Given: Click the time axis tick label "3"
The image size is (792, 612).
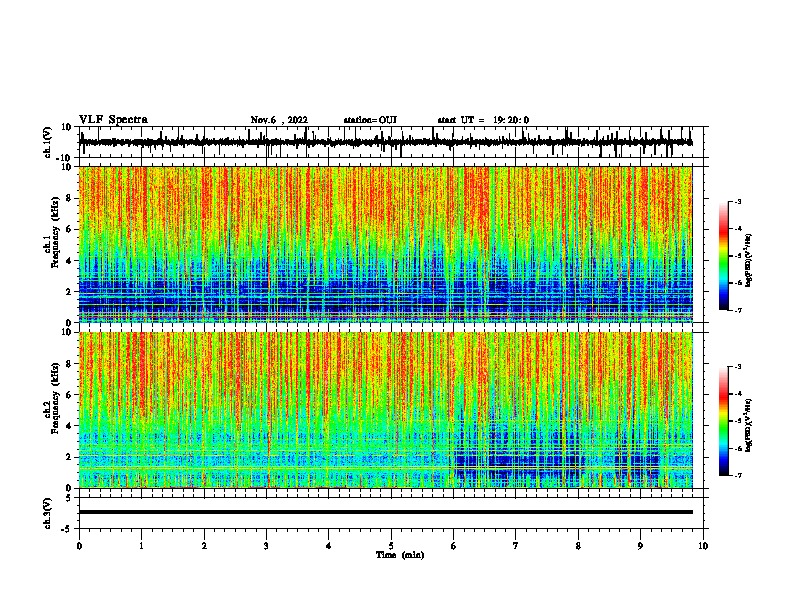Looking at the screenshot, I should 266,546.
